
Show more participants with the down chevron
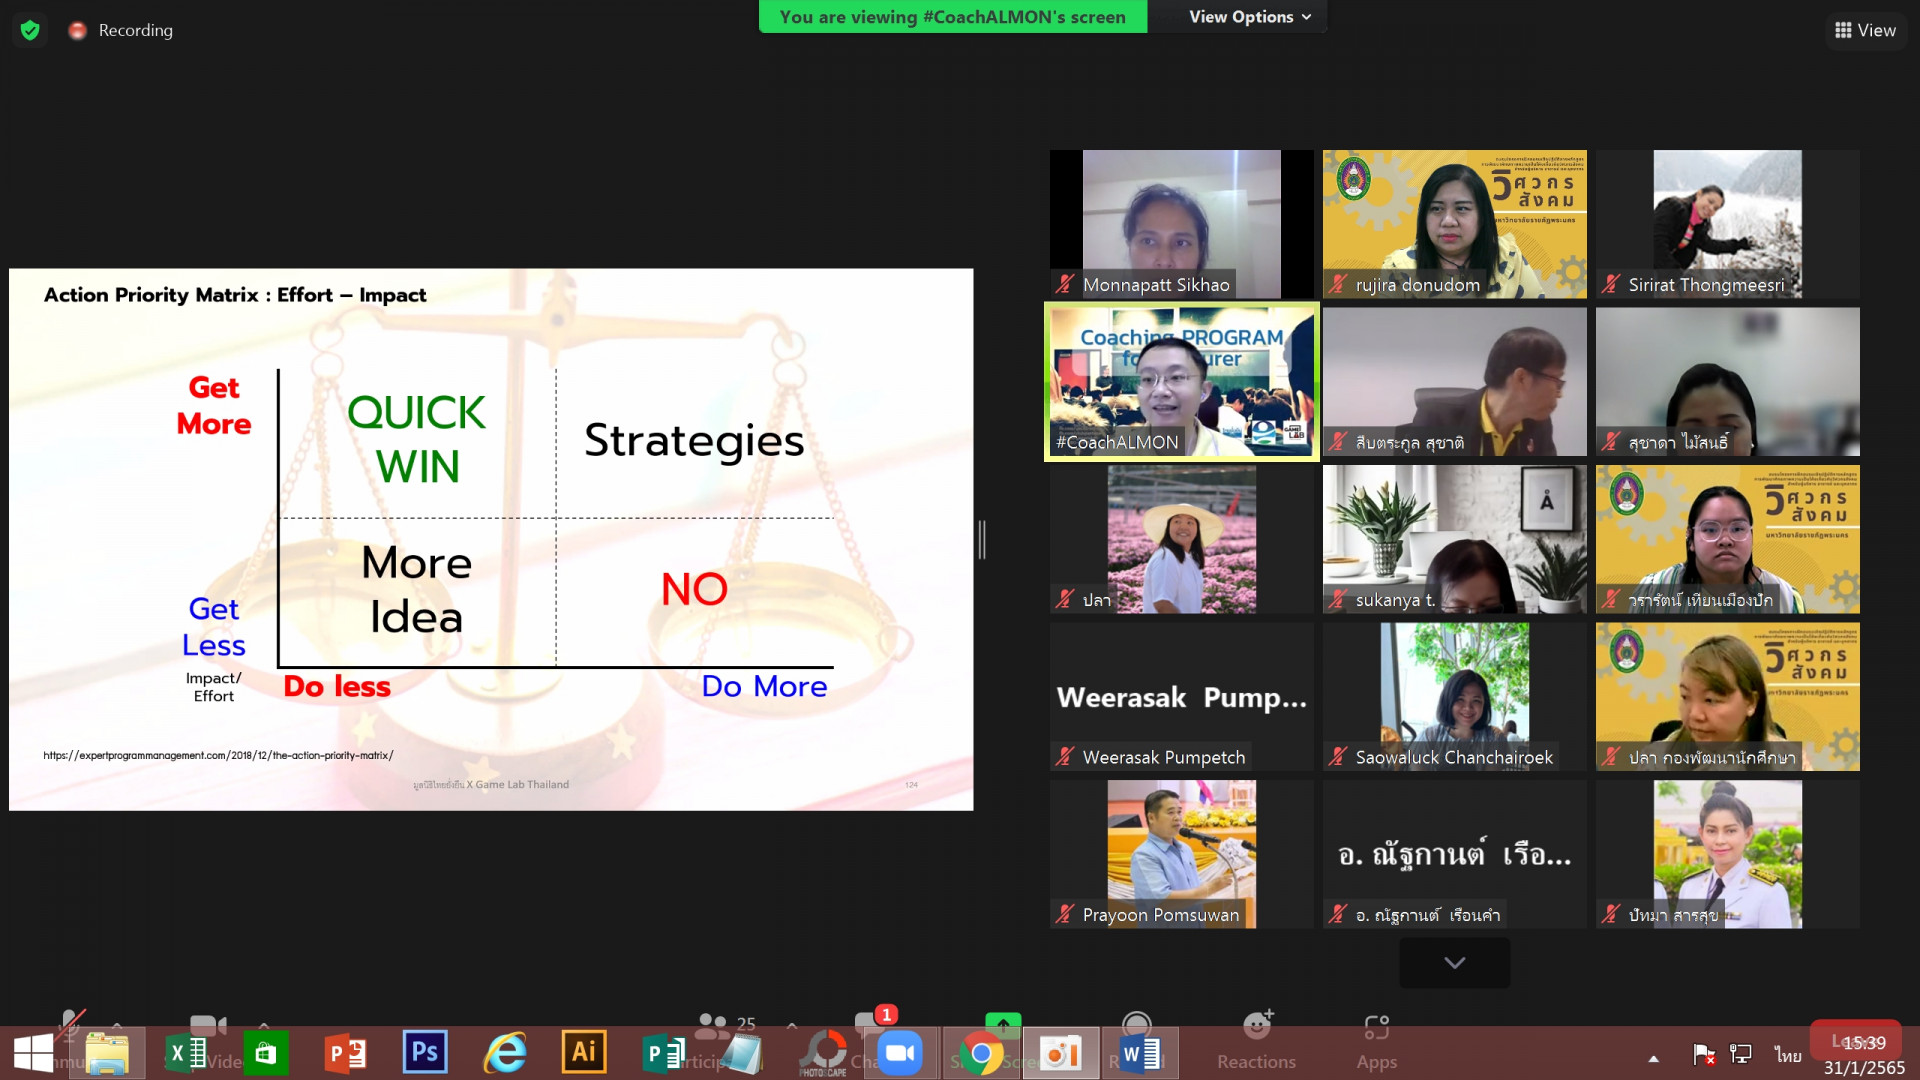1454,962
